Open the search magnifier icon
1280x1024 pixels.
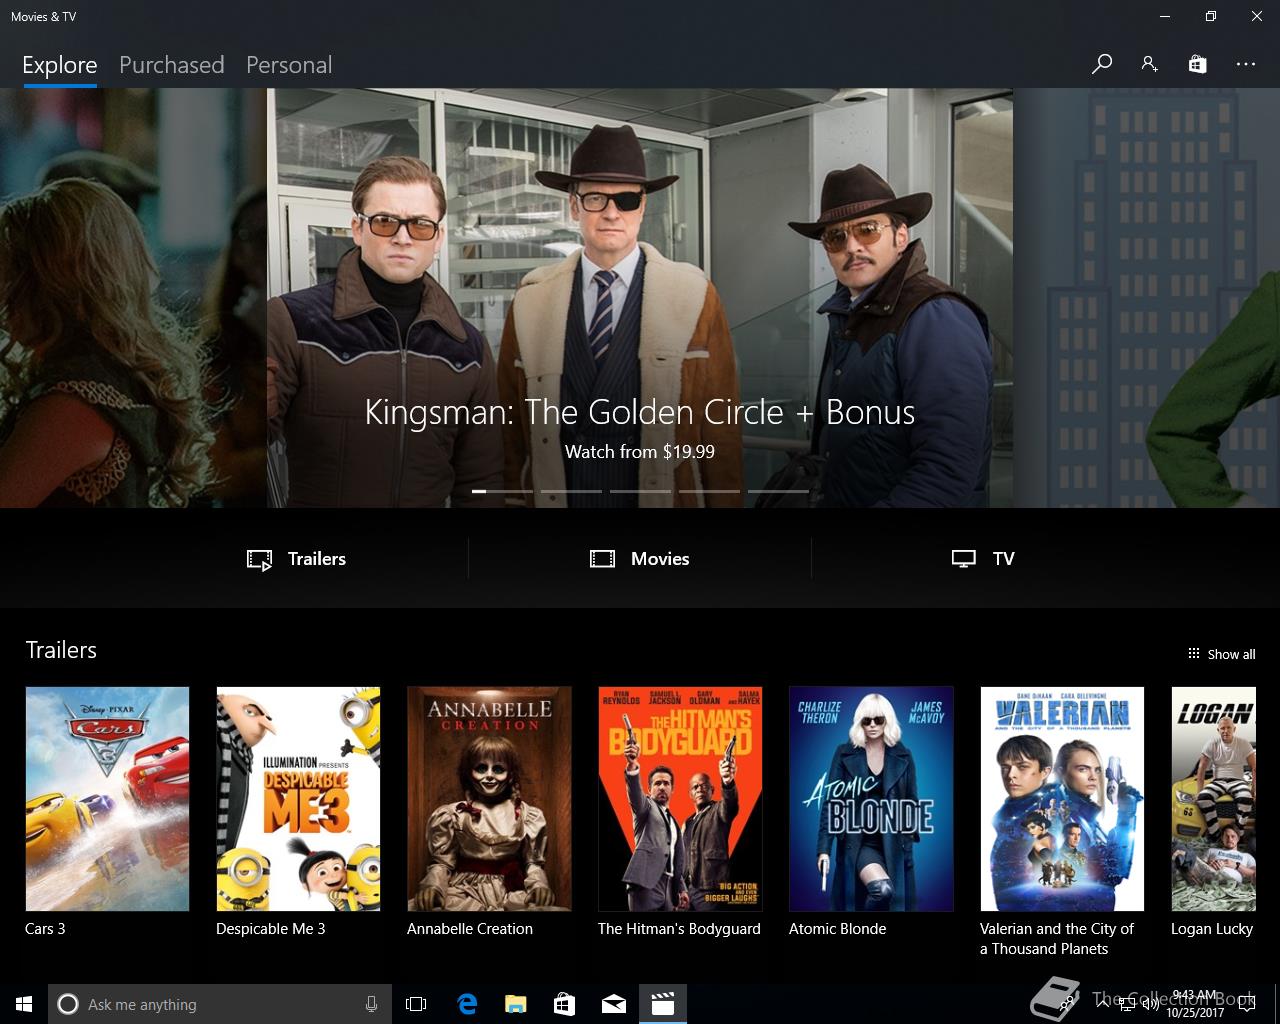tap(1102, 64)
